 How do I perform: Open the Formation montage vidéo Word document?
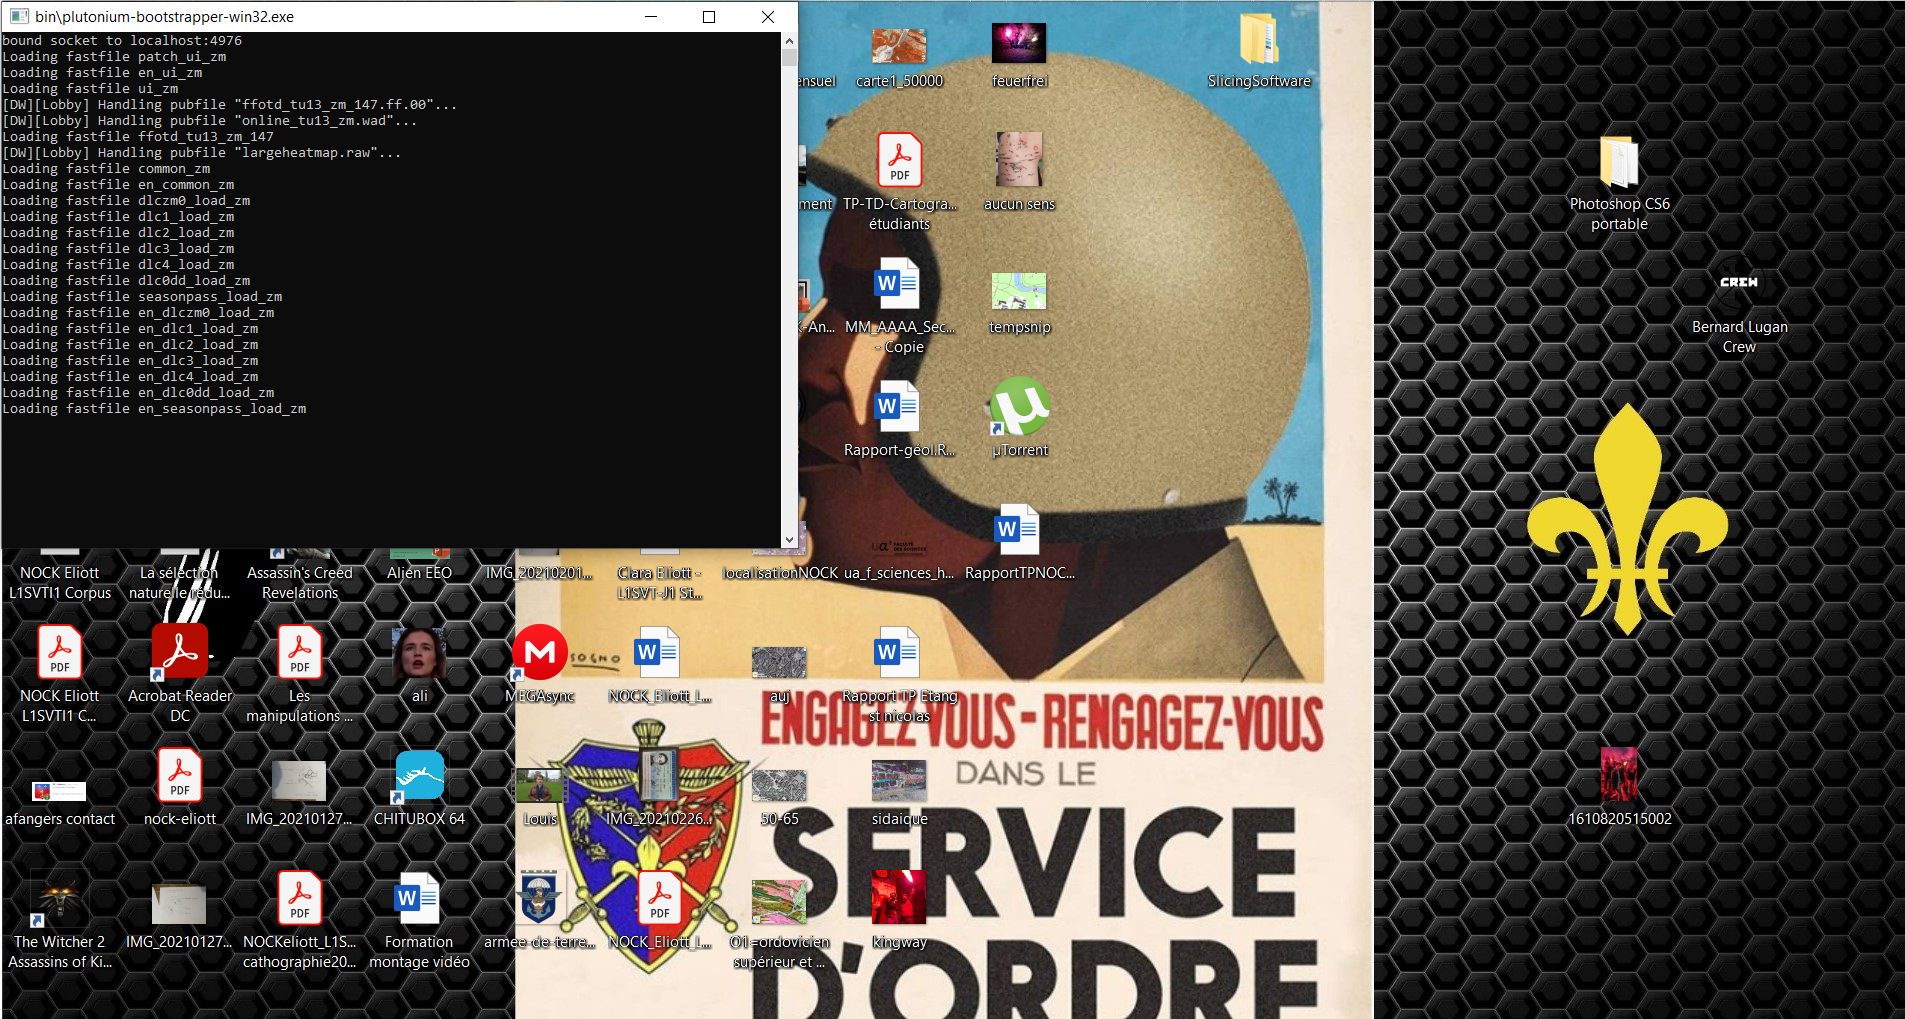coord(417,898)
